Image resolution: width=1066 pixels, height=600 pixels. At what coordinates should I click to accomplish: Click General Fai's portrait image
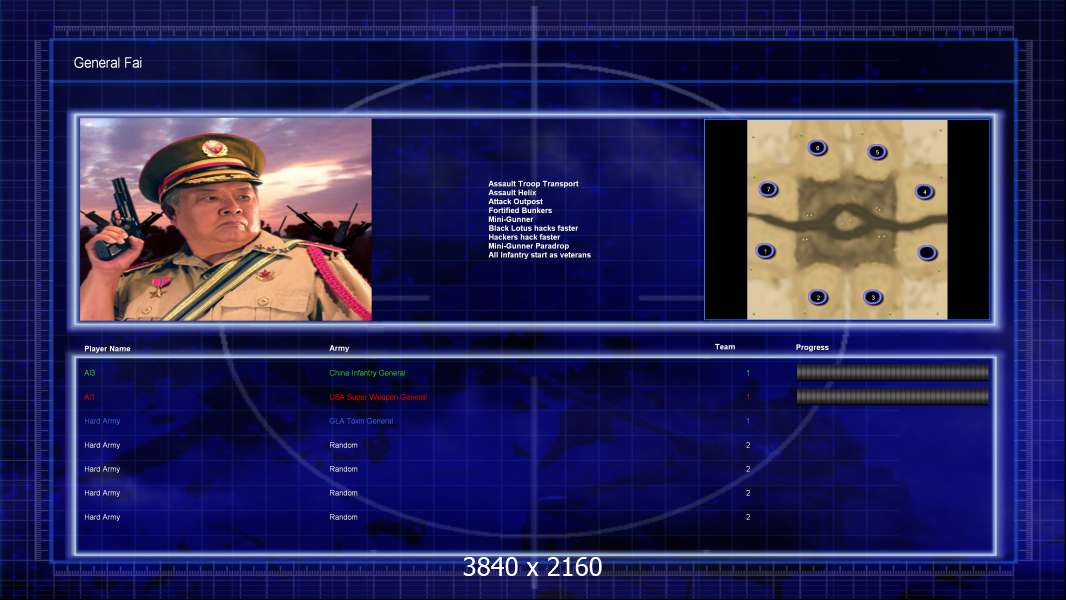(x=226, y=219)
